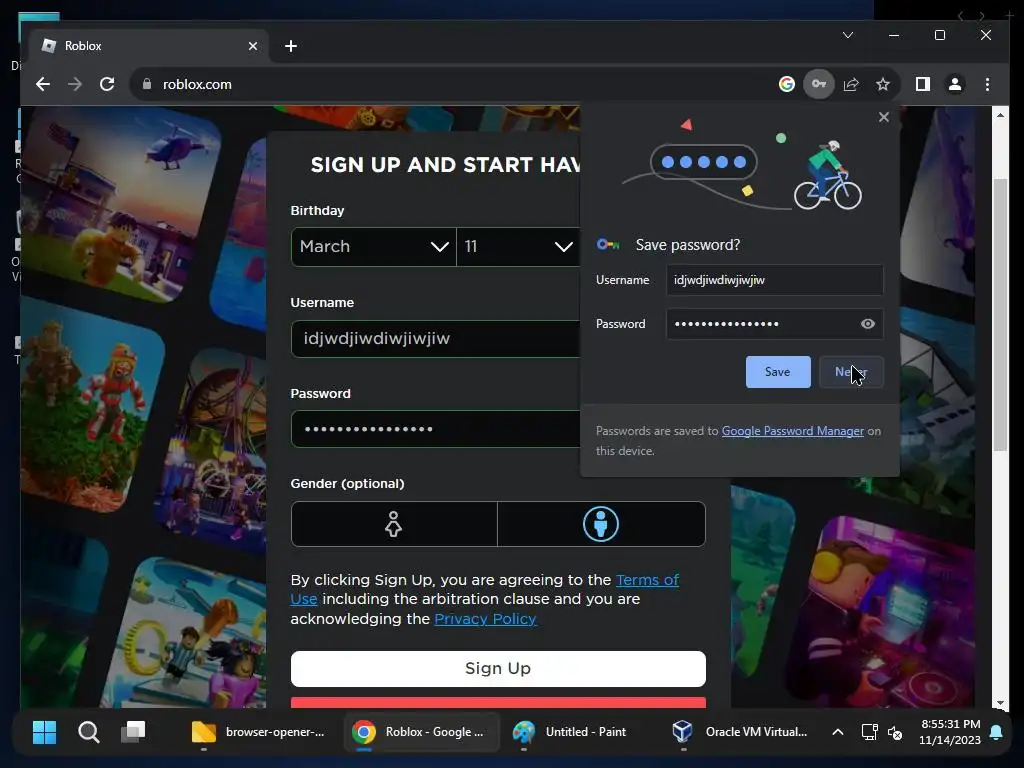Open the clock and date in the taskbar
This screenshot has height=768, width=1024.
950,732
